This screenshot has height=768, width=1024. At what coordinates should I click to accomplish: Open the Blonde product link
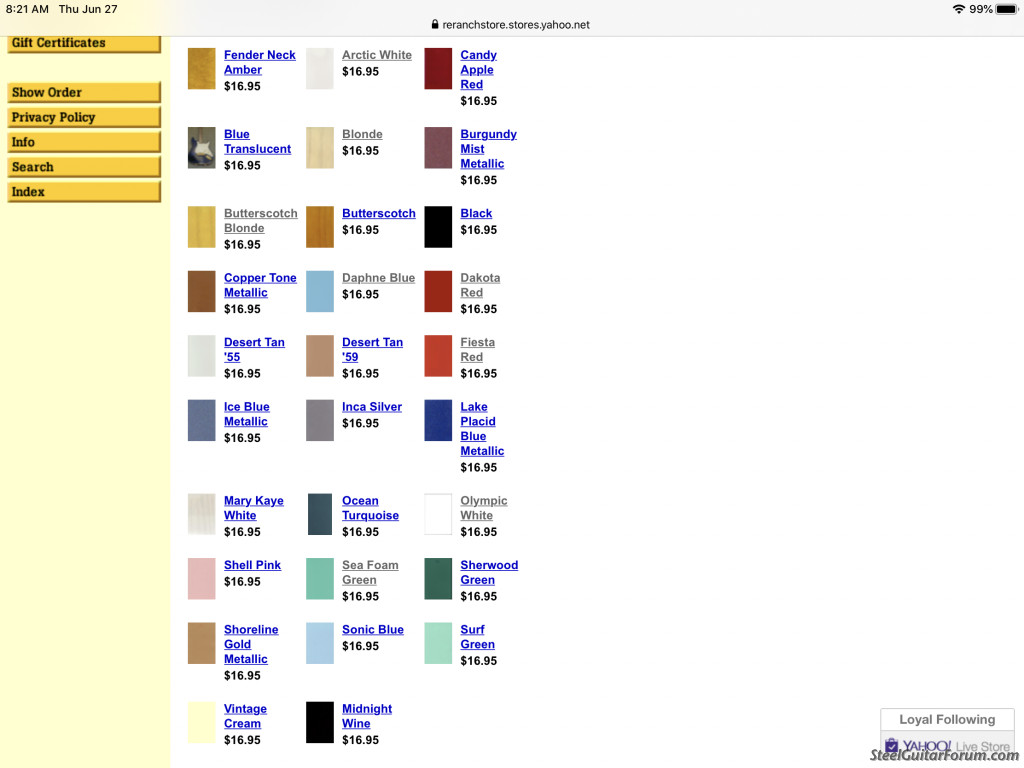(362, 134)
